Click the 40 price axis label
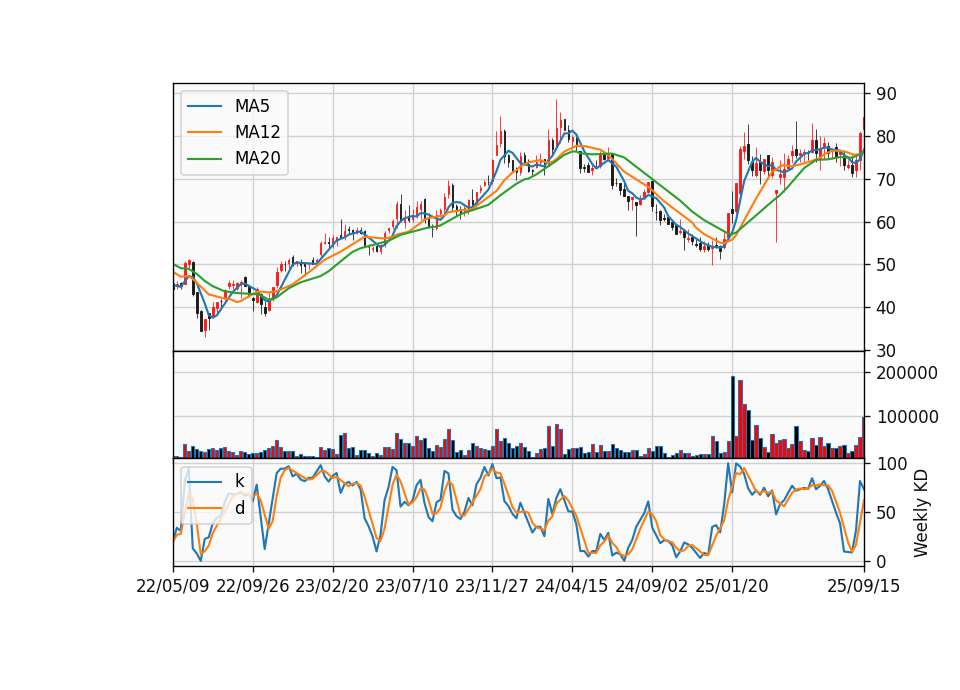This screenshot has height=690, width=960. 886,308
